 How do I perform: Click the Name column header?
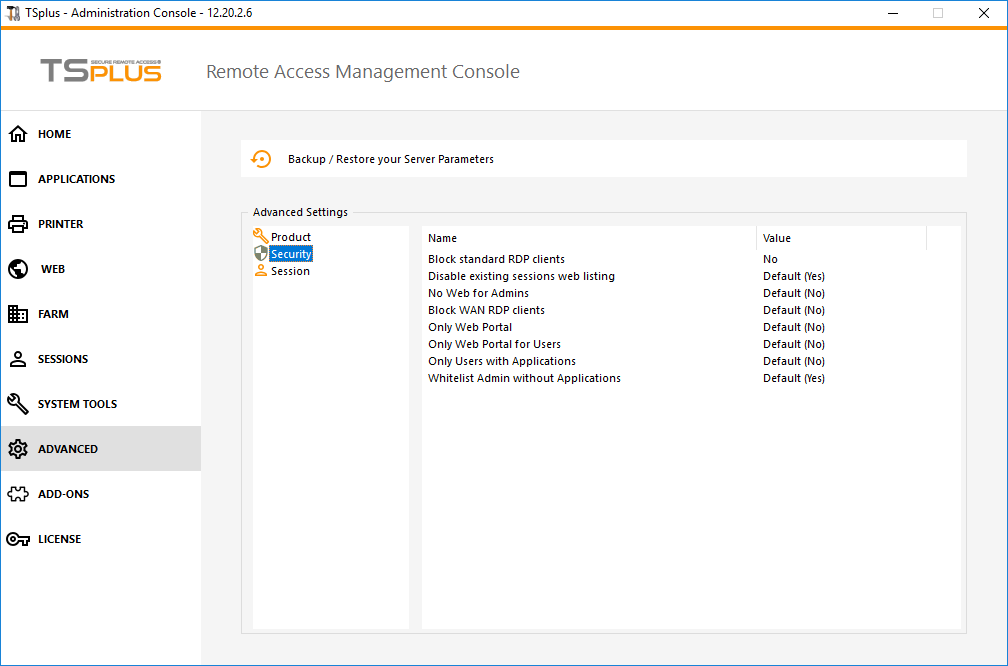[x=590, y=238]
